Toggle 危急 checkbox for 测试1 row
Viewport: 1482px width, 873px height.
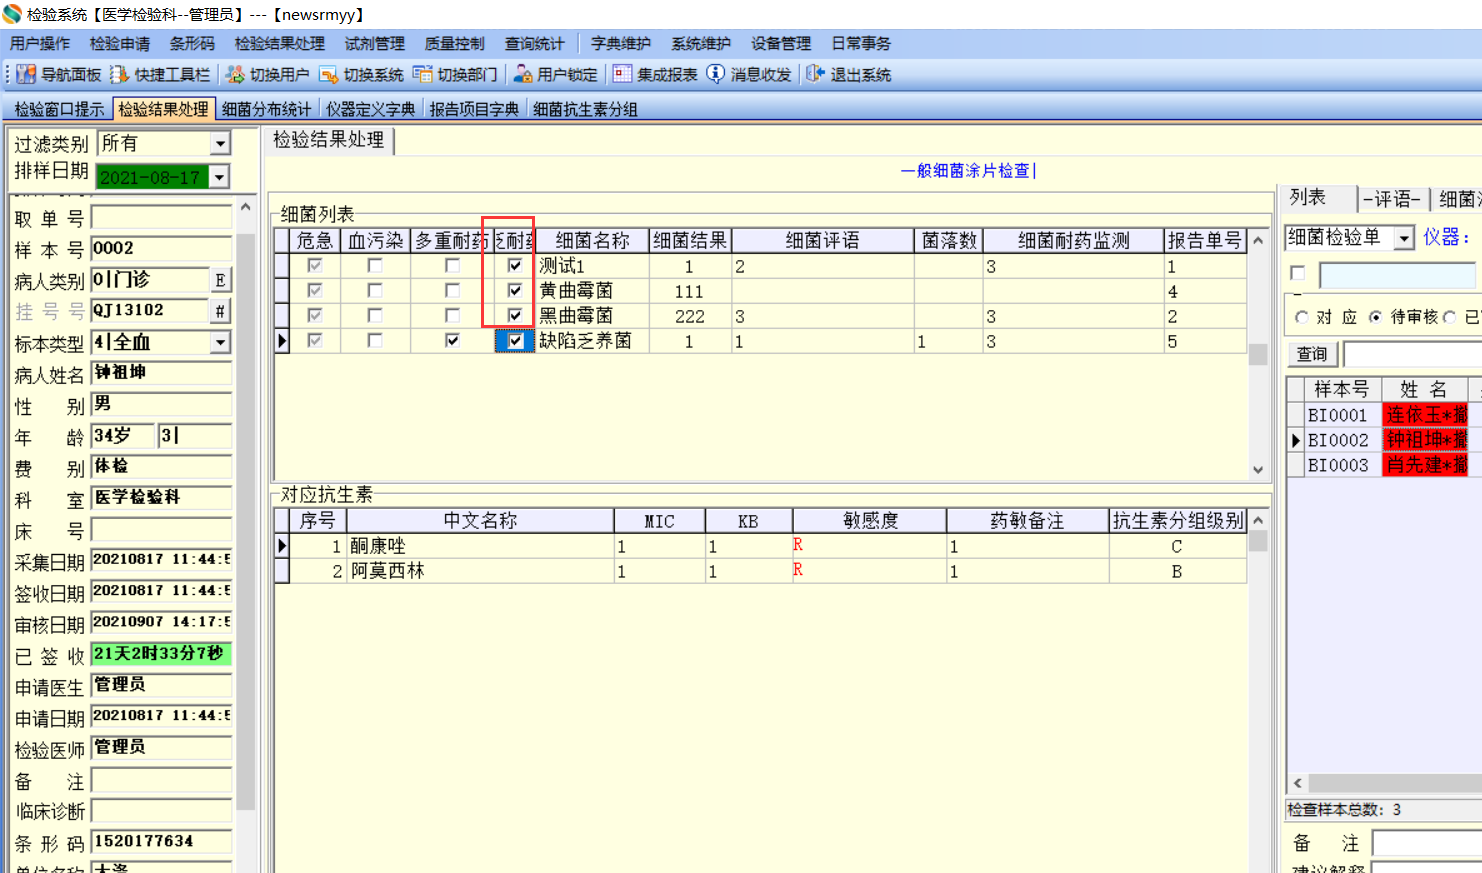[315, 266]
